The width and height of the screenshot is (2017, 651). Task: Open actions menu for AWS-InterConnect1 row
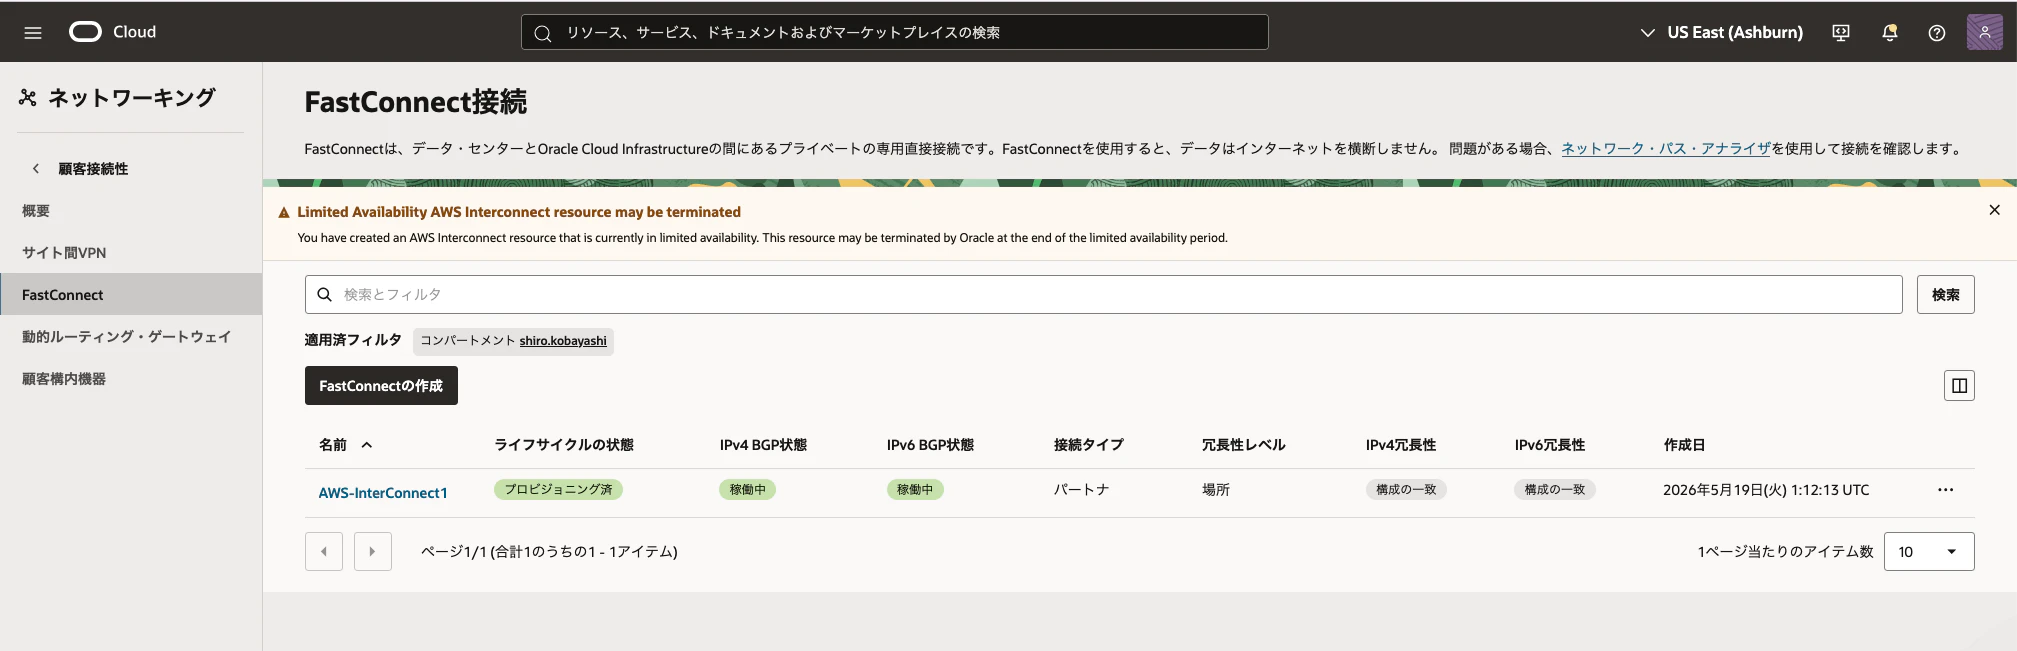1945,490
